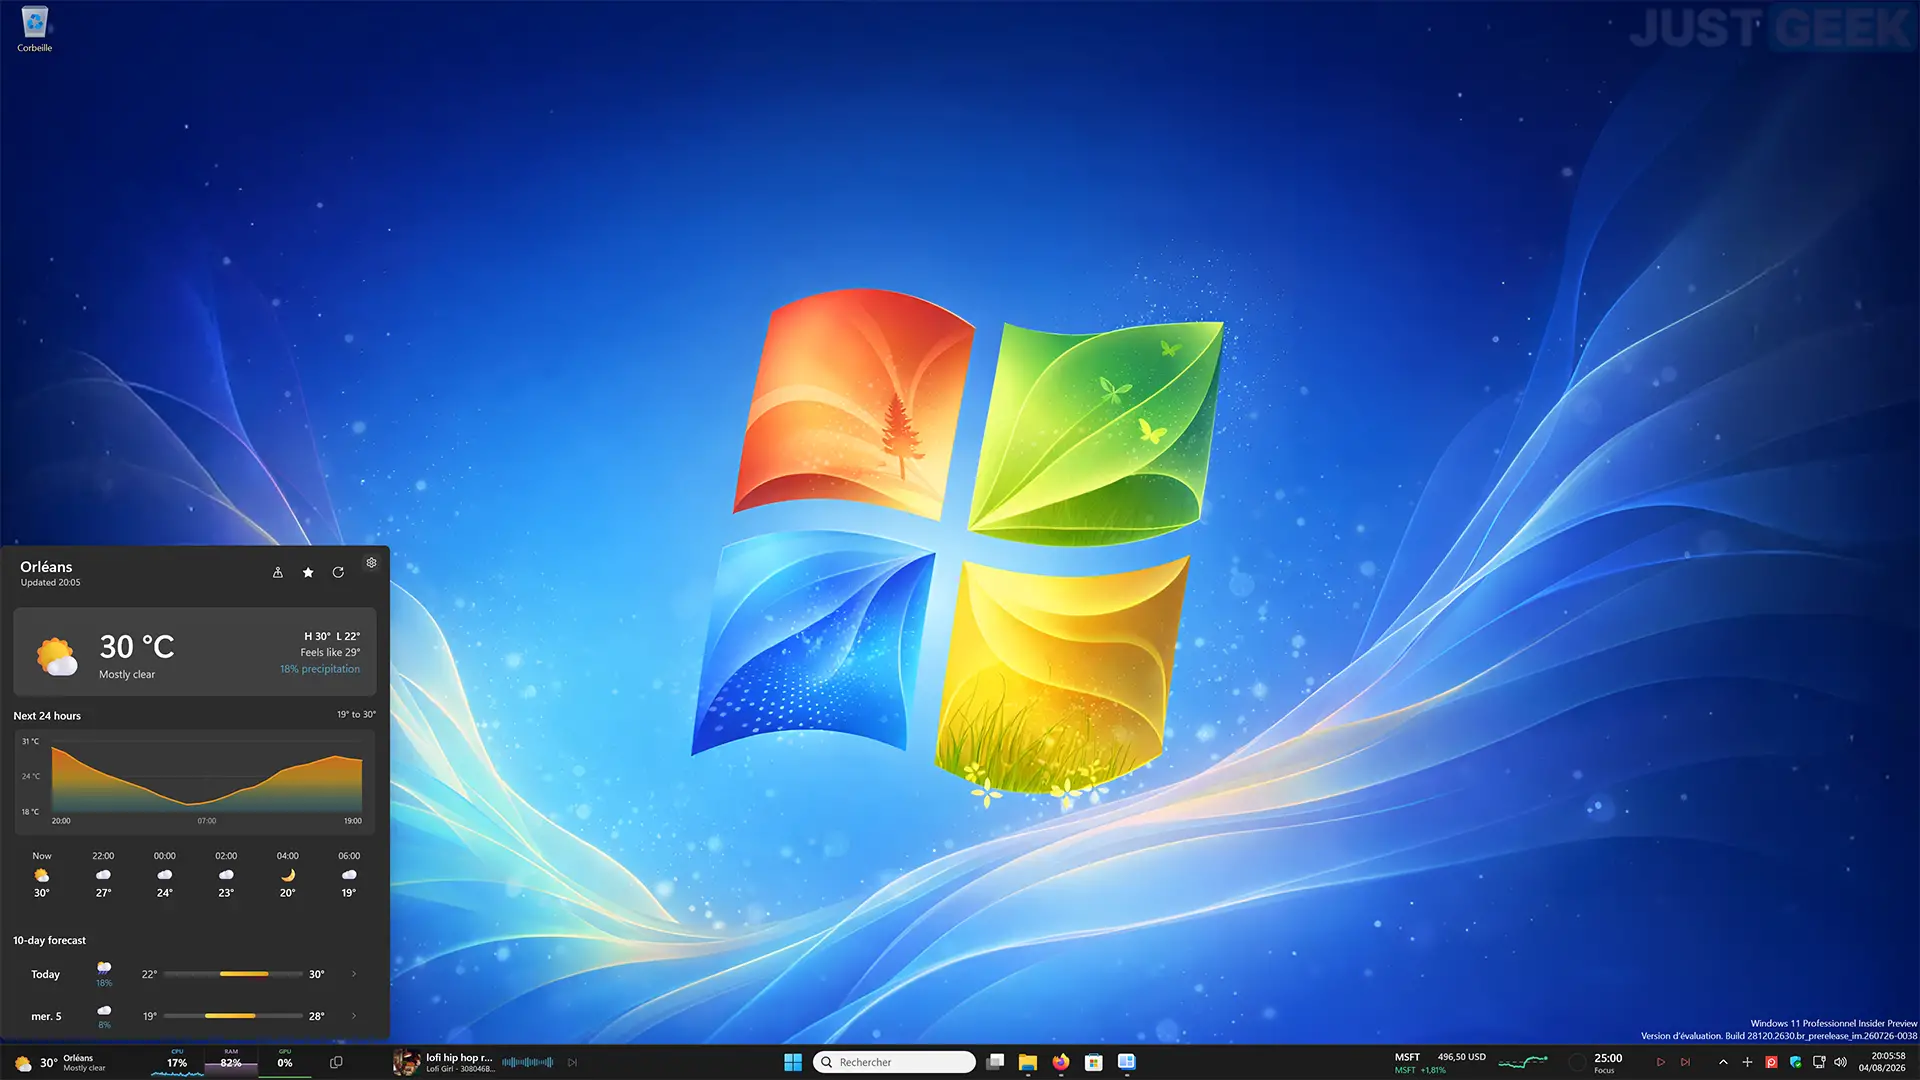Start the focus timer with play button
Image resolution: width=1920 pixels, height=1080 pixels.
(1661, 1062)
